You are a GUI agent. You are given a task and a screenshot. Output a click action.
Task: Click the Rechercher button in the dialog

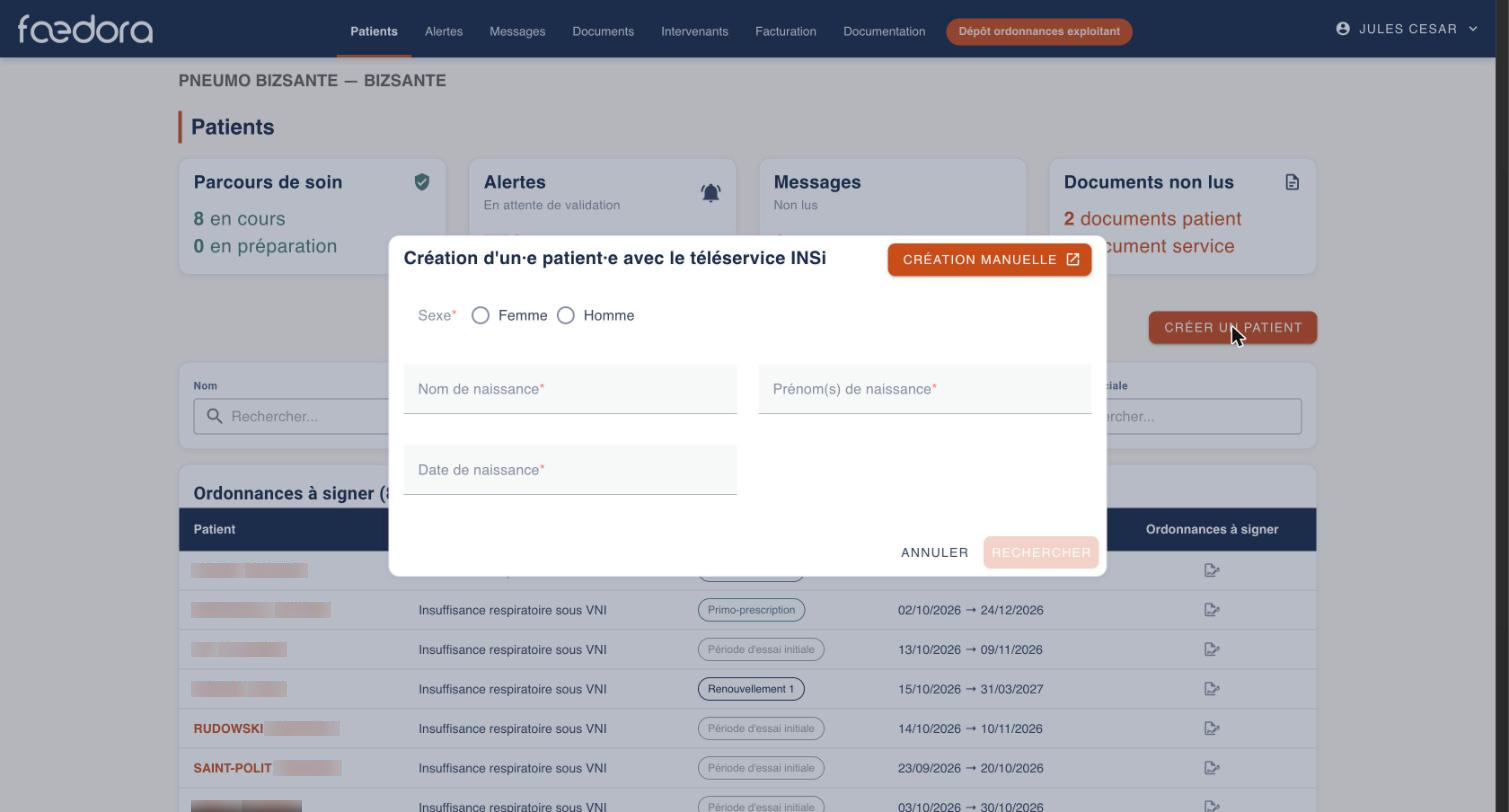coord(1041,553)
